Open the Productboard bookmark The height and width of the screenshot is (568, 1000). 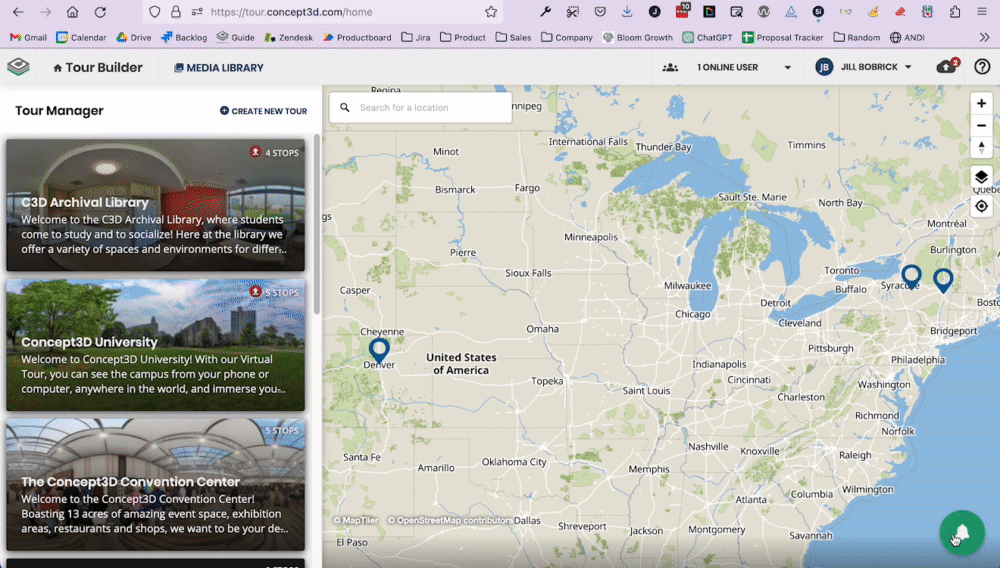click(357, 38)
